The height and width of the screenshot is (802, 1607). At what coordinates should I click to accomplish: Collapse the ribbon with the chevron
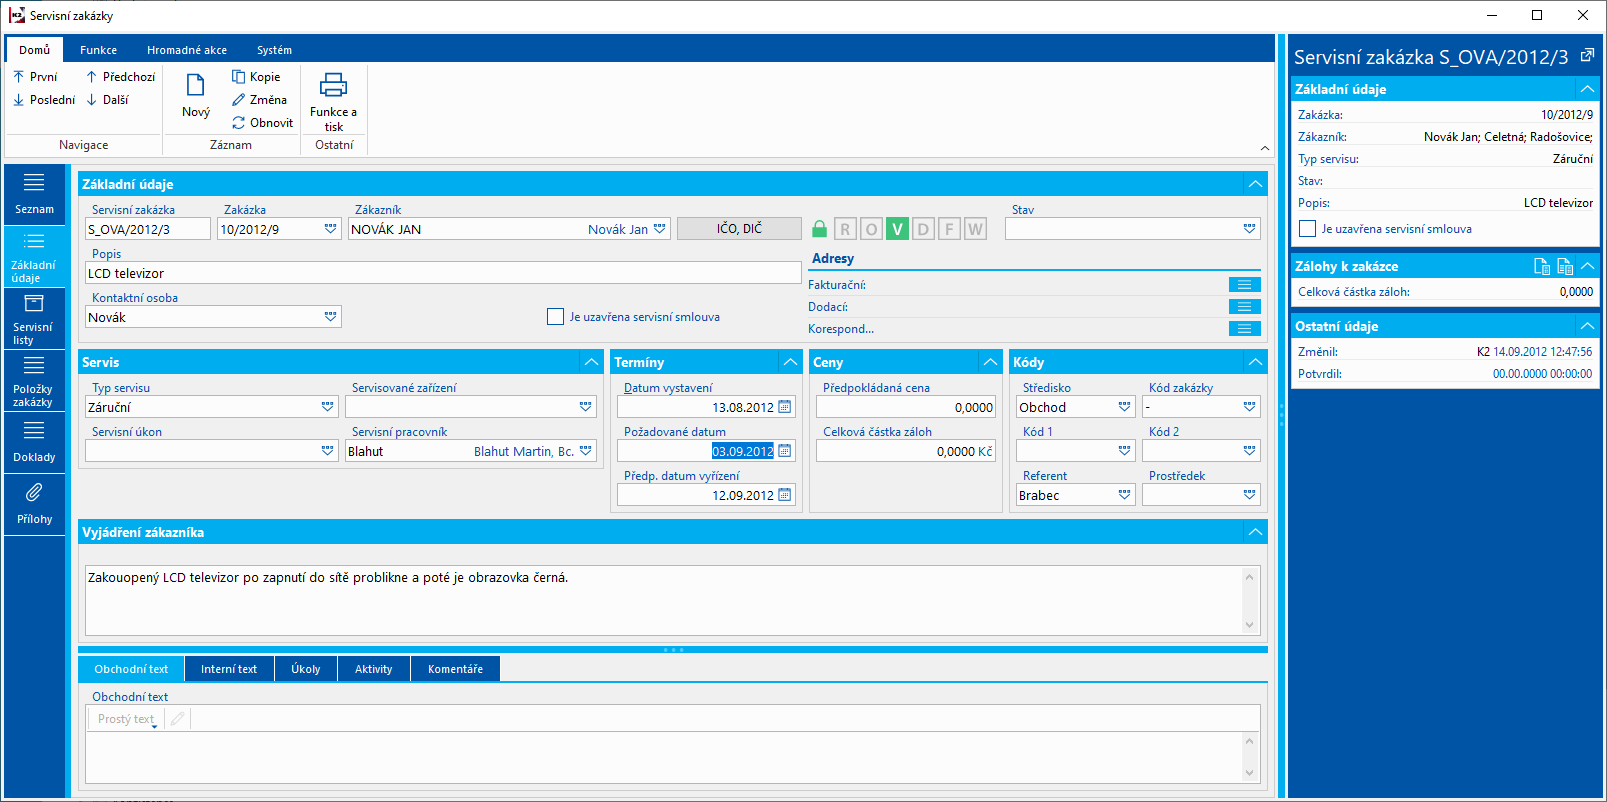(x=1265, y=148)
